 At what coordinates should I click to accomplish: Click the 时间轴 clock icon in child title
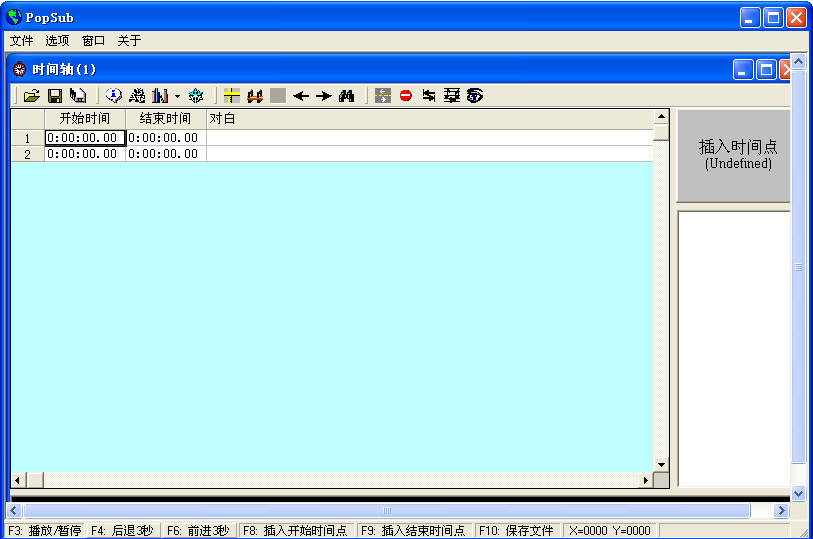(x=19, y=69)
